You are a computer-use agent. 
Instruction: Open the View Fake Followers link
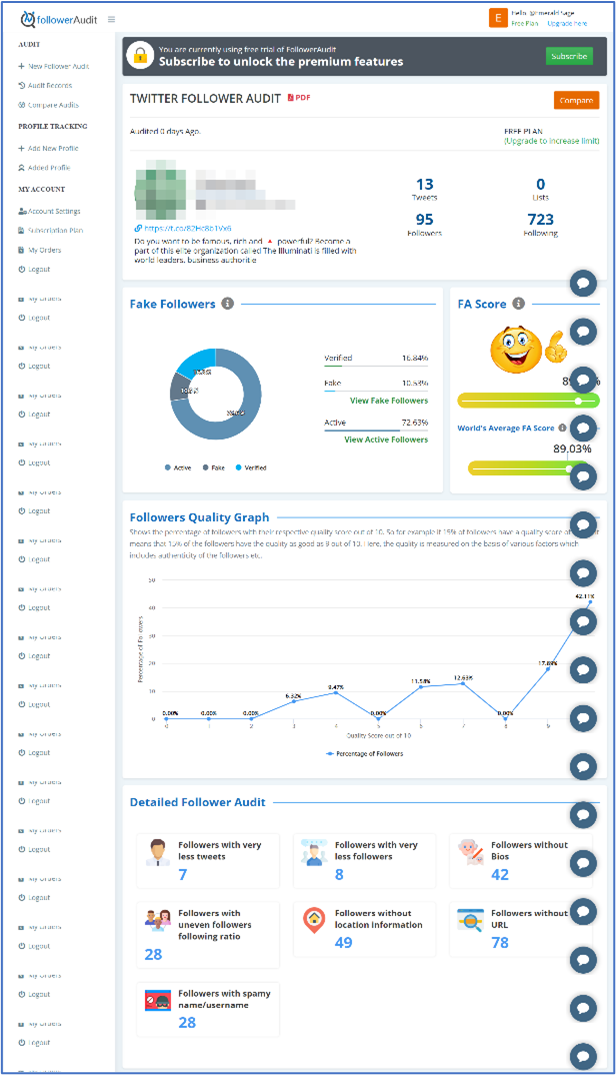click(389, 400)
